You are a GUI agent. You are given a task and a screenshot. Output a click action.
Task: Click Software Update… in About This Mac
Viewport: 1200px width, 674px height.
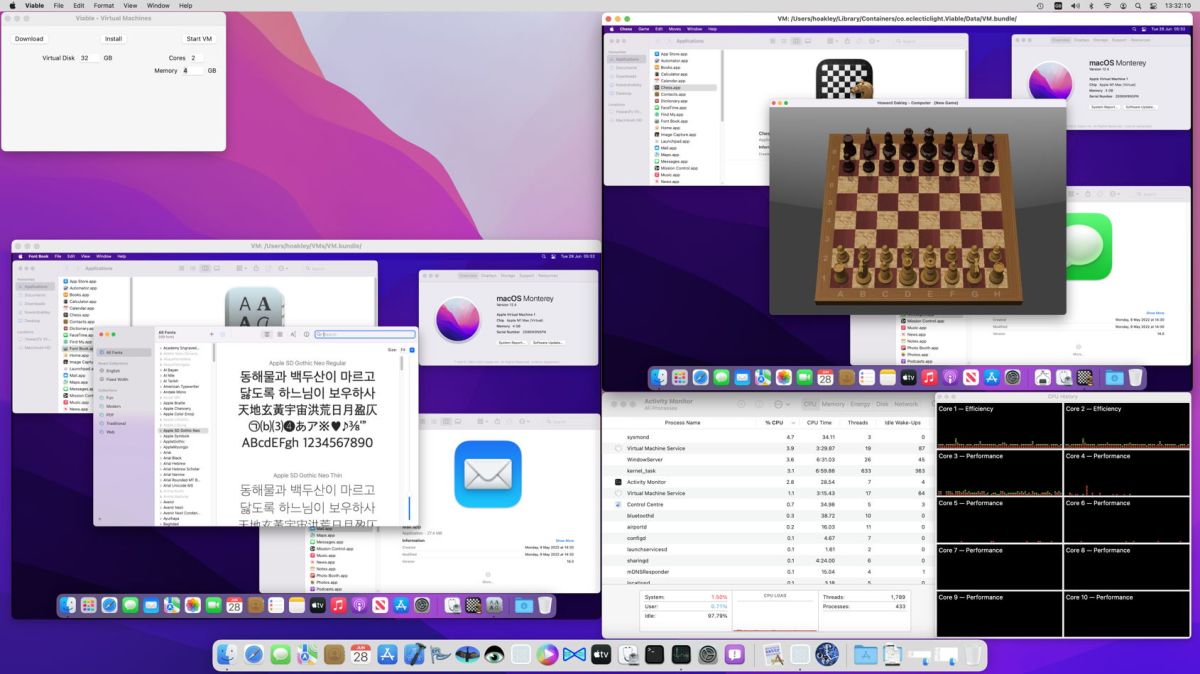tap(547, 343)
